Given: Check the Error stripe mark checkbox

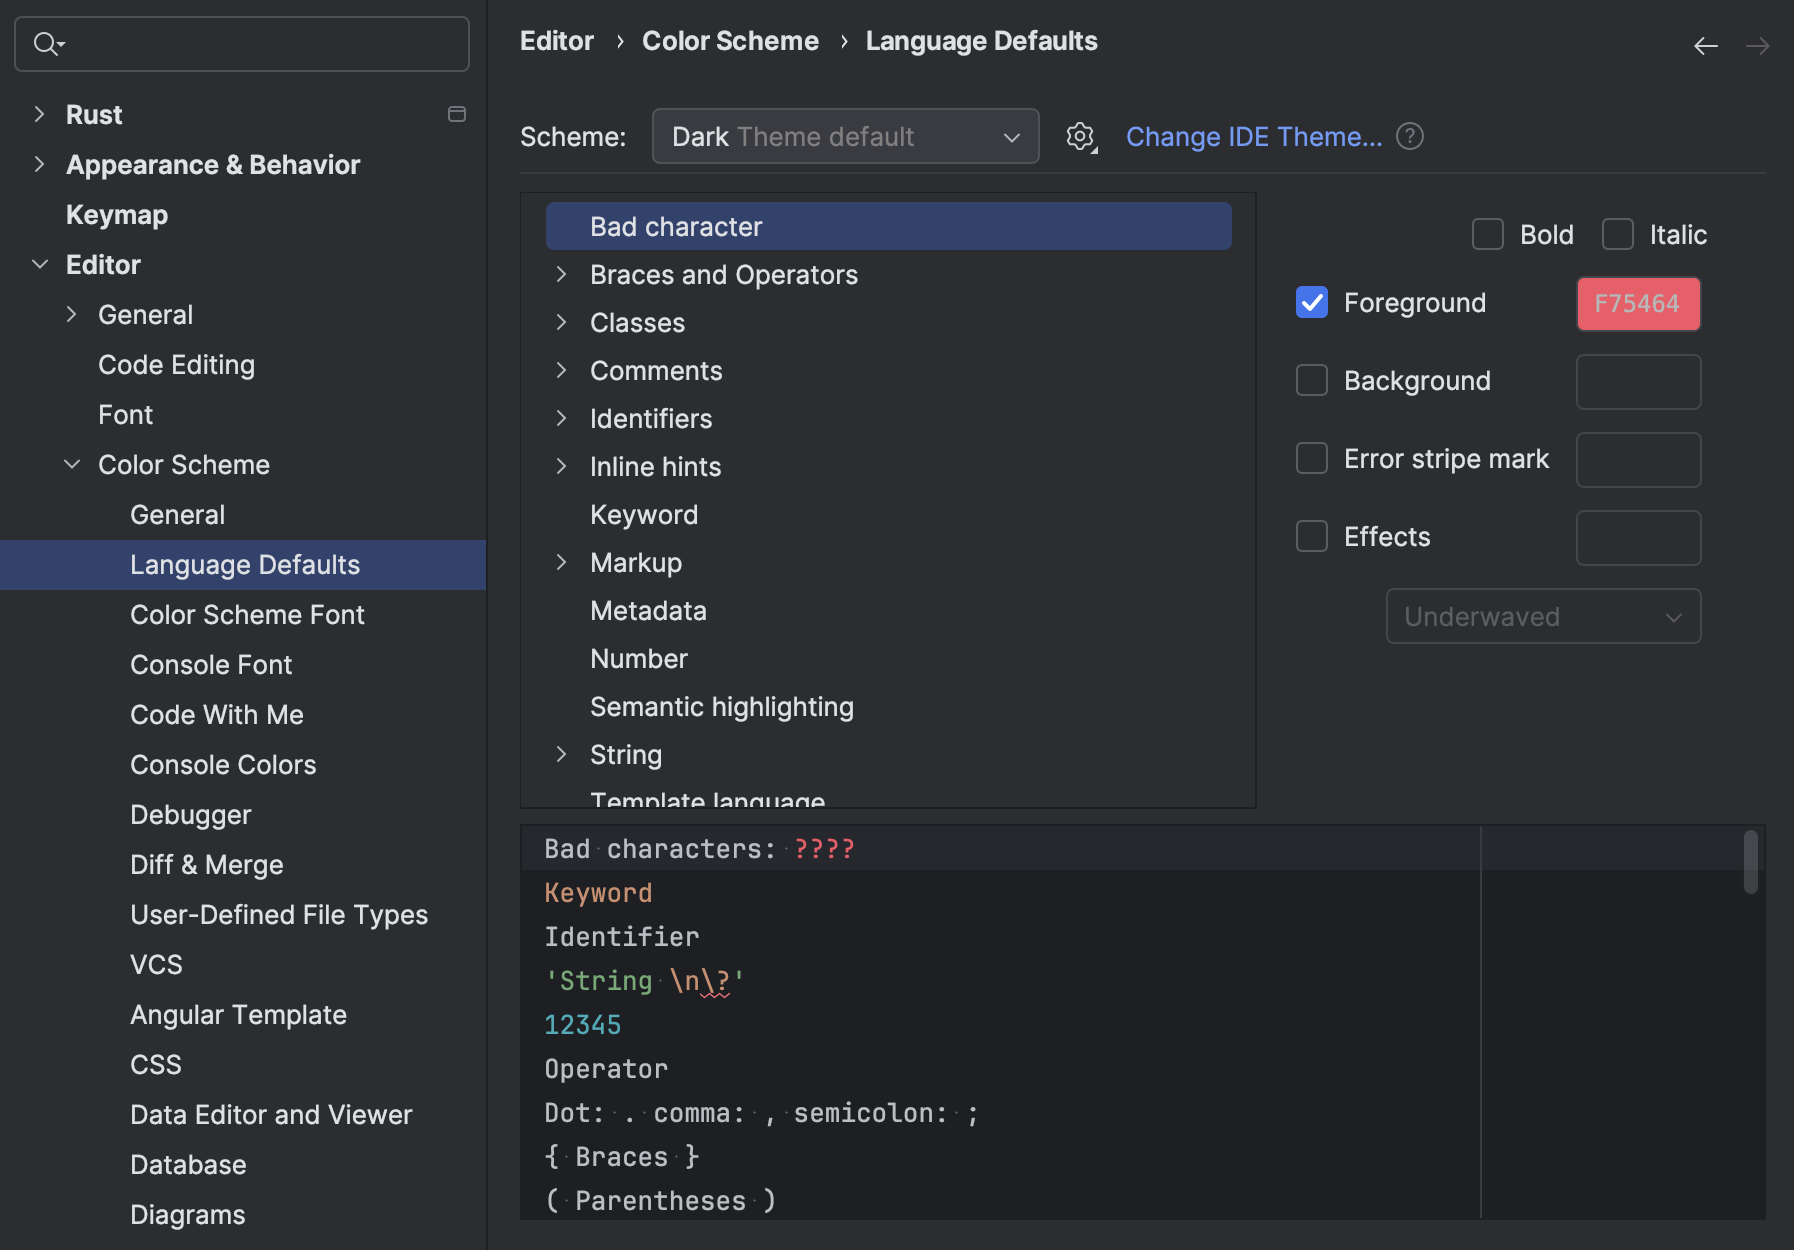Looking at the screenshot, I should (x=1312, y=459).
